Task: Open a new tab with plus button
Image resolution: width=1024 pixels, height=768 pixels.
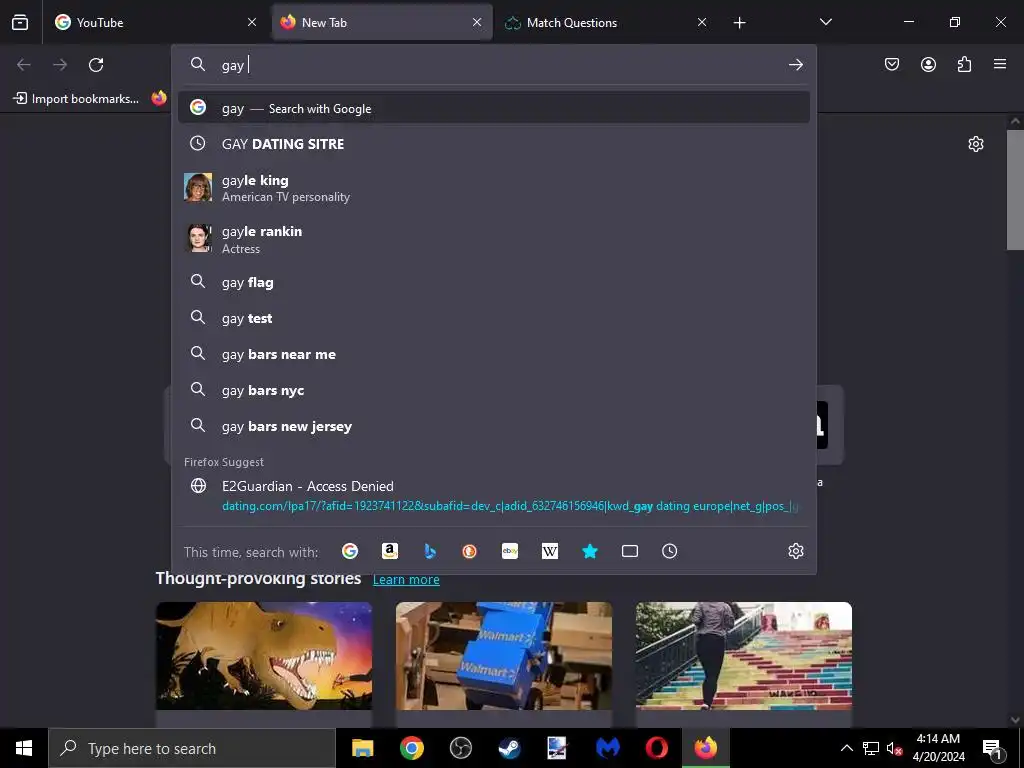Action: click(x=739, y=23)
